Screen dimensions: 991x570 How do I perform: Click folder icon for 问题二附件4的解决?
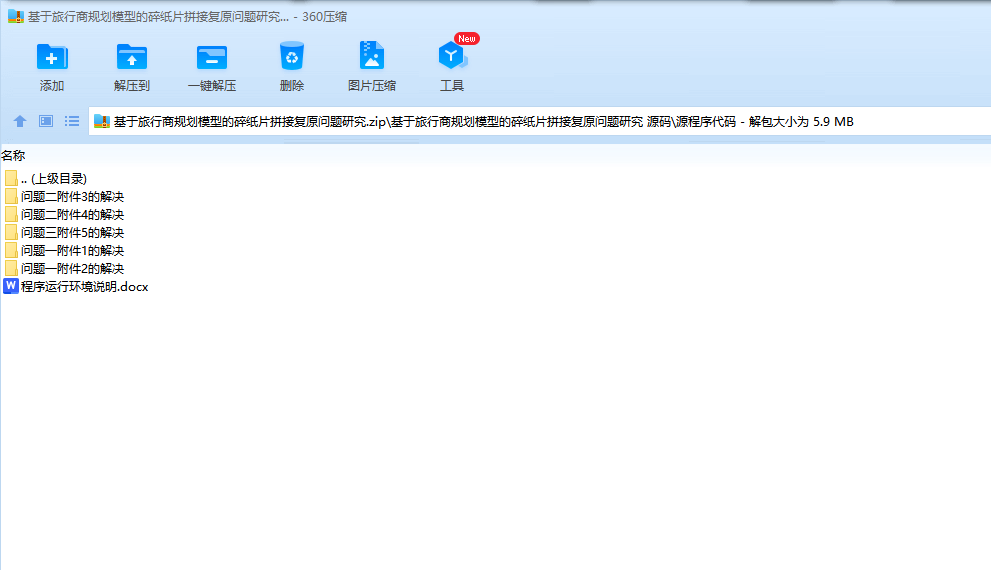11,214
